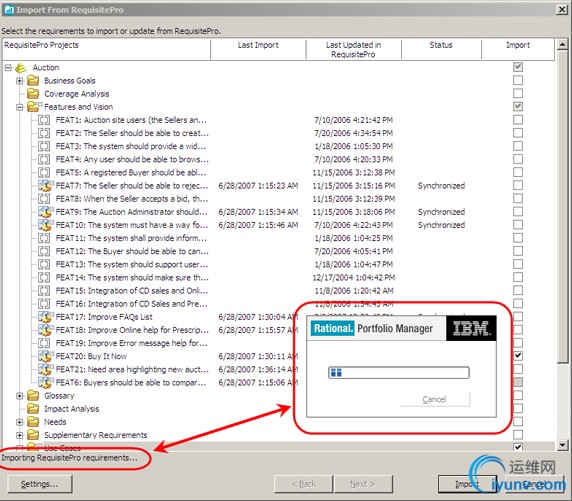Click the Impact Analysis folder icon
Viewport: 572px width, 501px height.
tap(33, 409)
